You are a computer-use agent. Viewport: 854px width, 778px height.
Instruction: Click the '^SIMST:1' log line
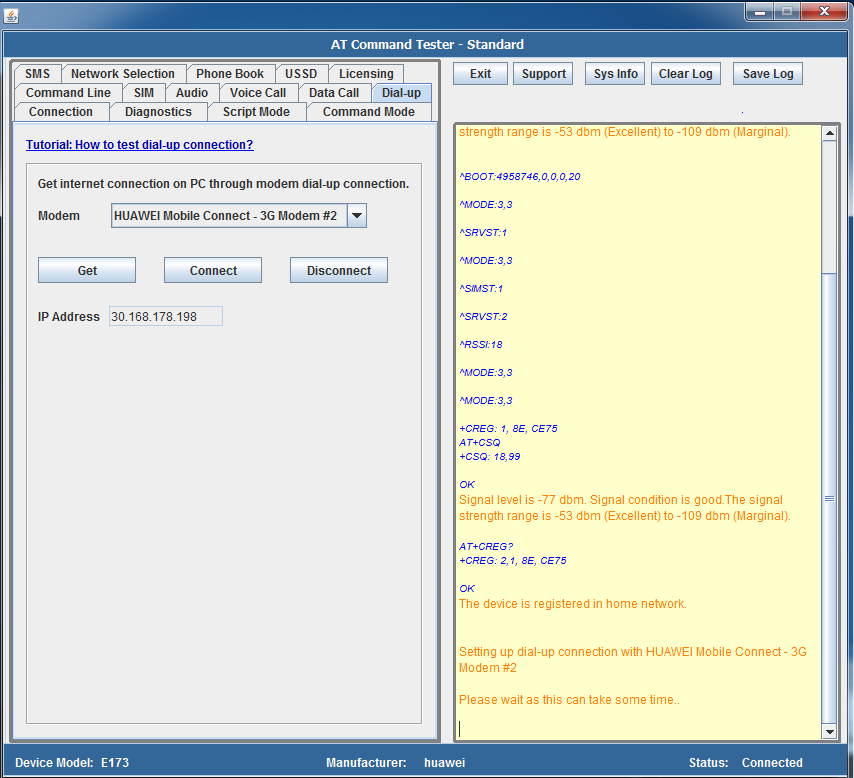tap(481, 289)
